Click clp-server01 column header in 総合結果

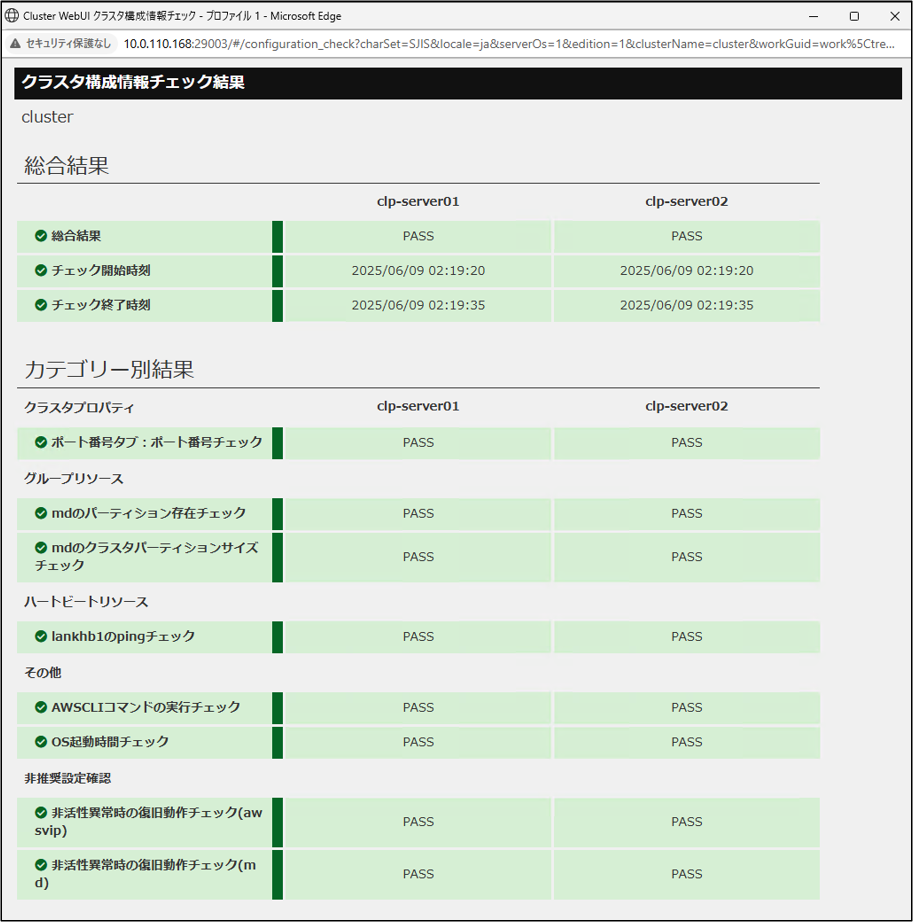[418, 202]
